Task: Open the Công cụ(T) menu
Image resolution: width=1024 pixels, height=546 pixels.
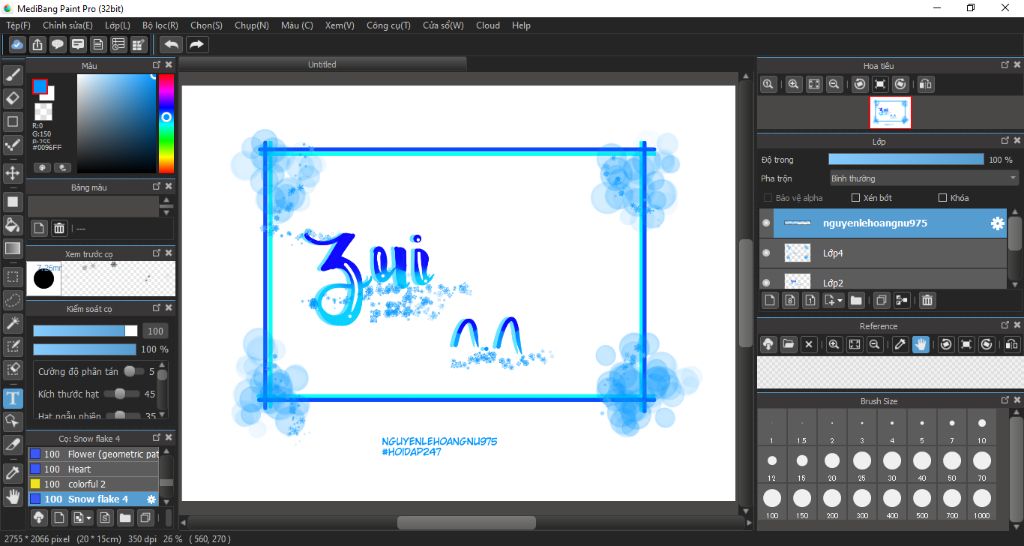Action: click(x=388, y=25)
